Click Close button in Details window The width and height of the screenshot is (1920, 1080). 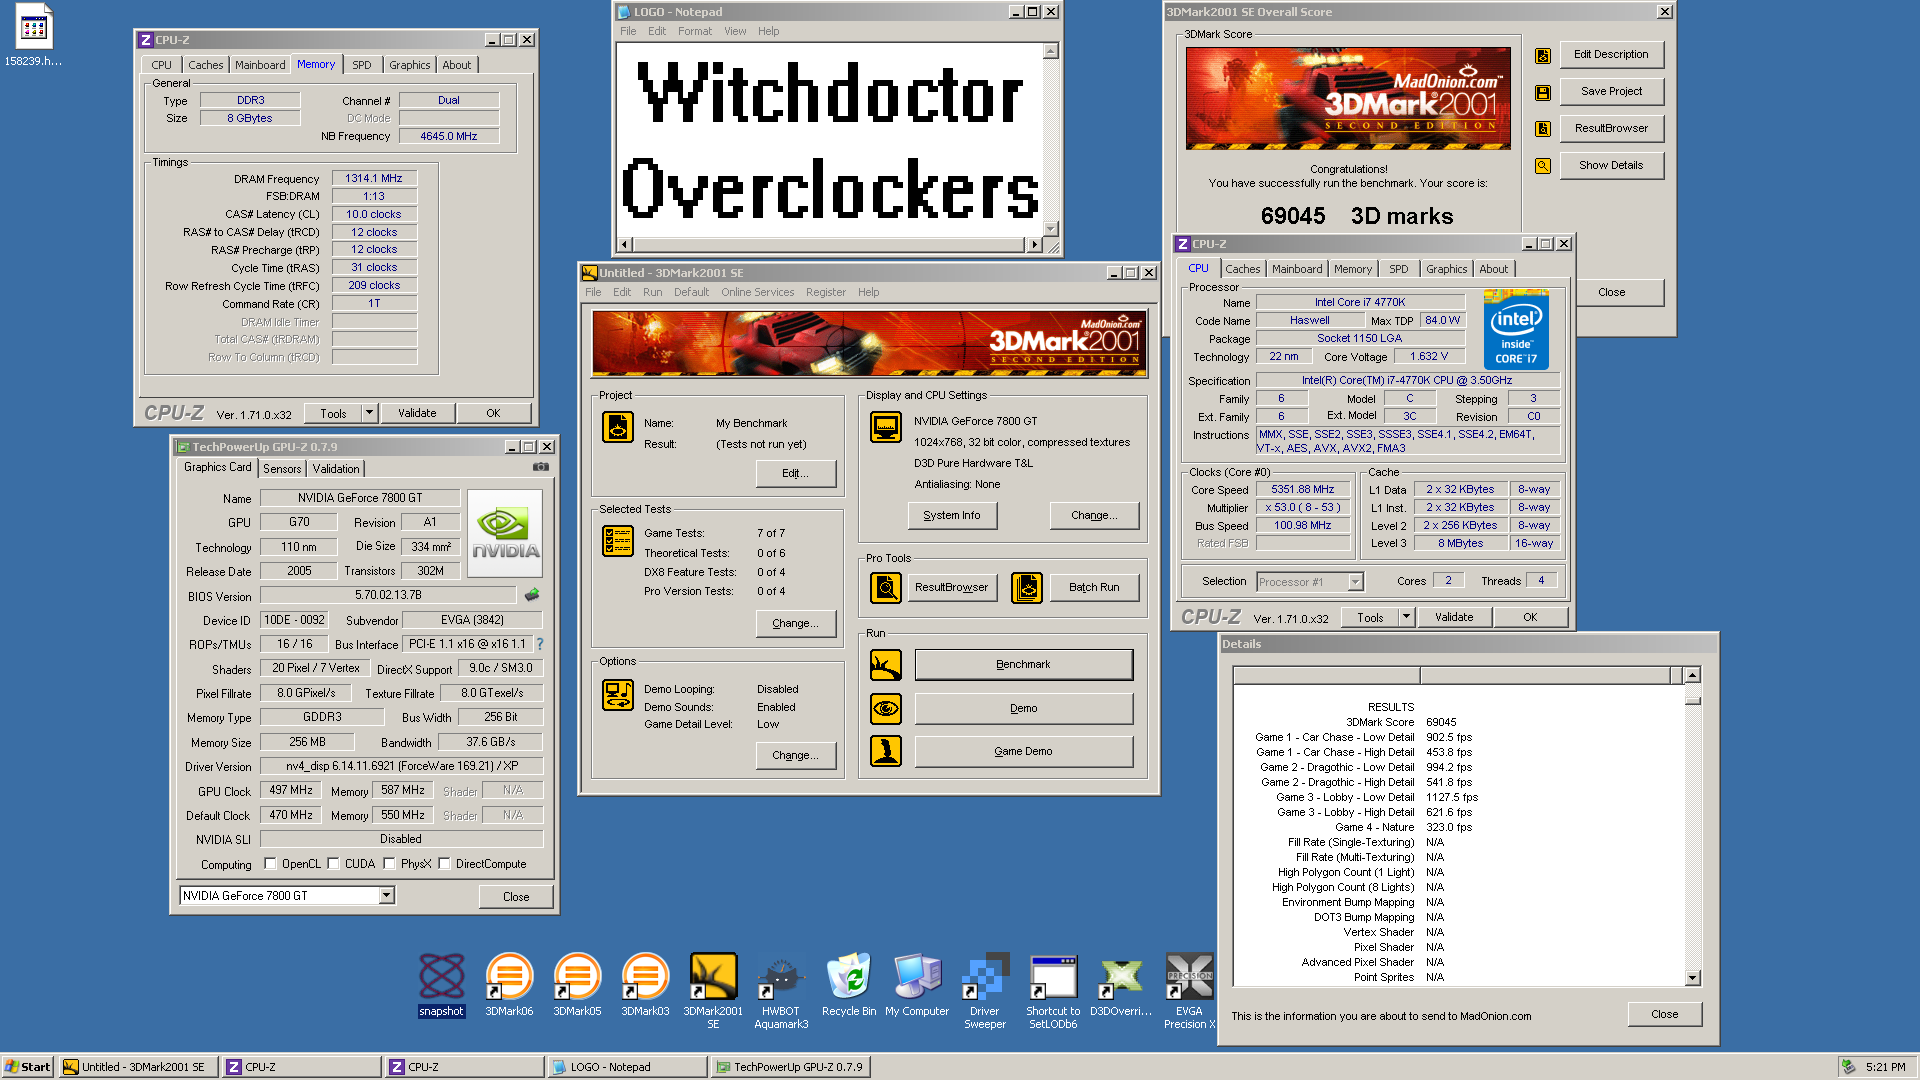(1665, 1014)
